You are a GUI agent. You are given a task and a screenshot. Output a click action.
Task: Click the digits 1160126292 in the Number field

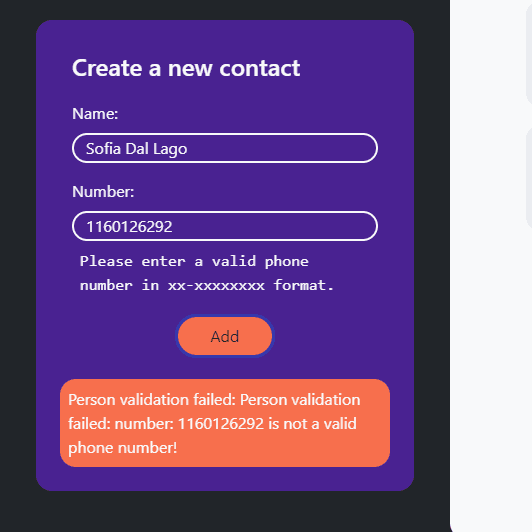click(129, 227)
